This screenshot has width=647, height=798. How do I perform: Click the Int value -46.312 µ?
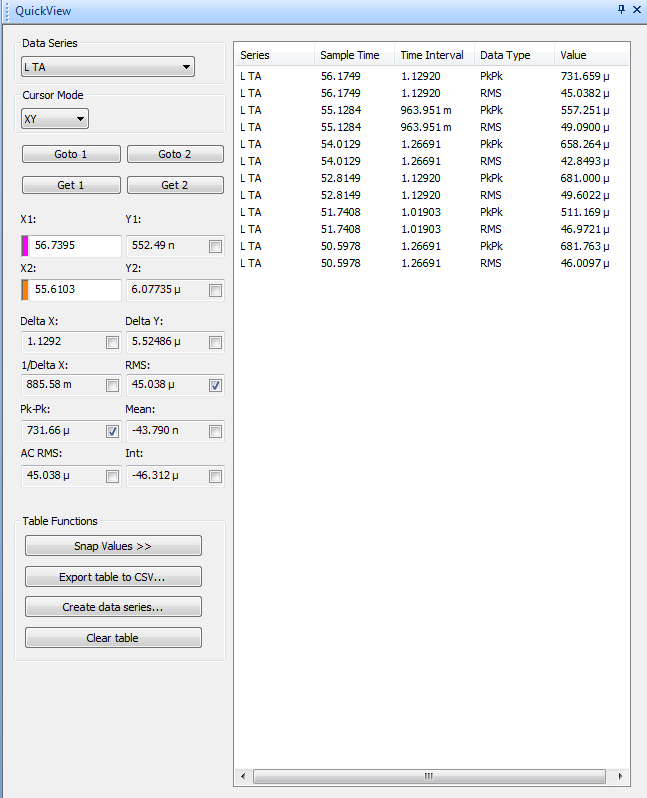tap(155, 475)
